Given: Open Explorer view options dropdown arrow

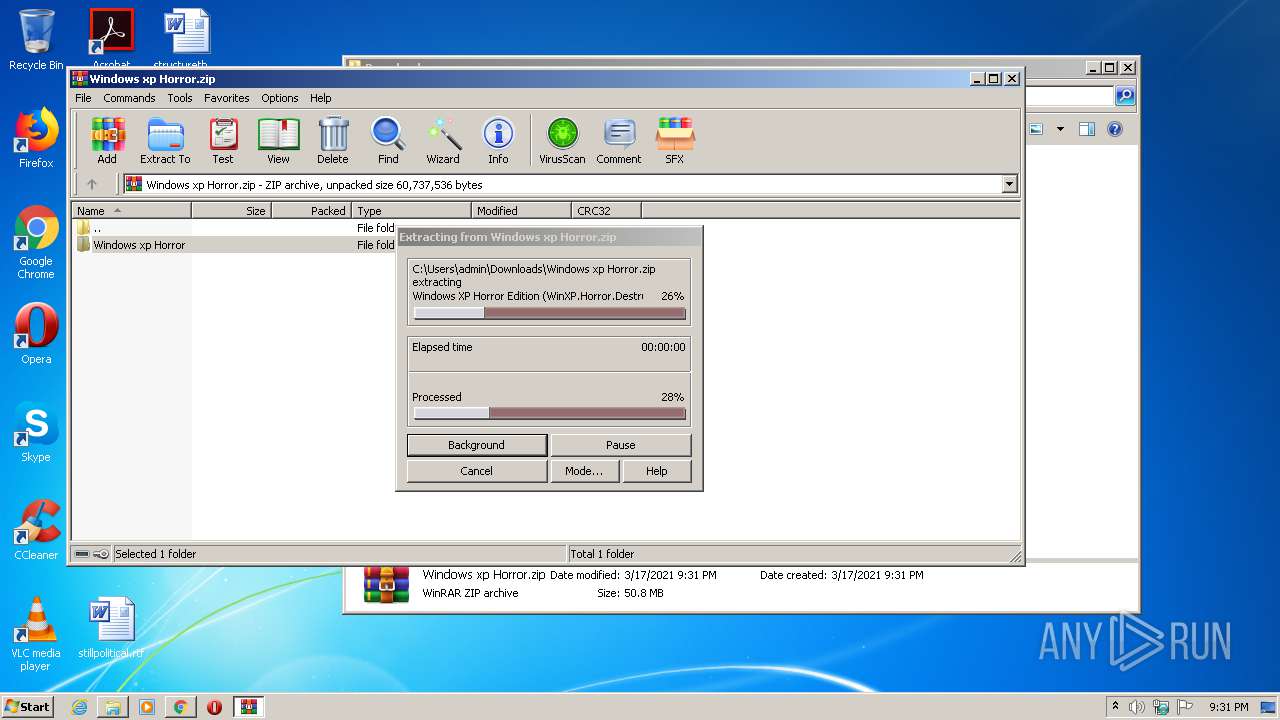Looking at the screenshot, I should (1060, 129).
